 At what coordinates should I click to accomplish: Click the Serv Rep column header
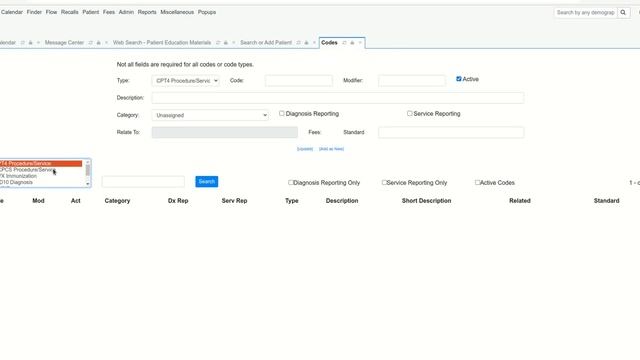234,201
